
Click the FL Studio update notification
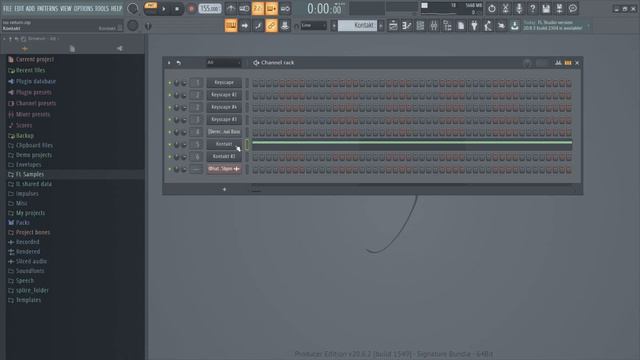coord(553,26)
